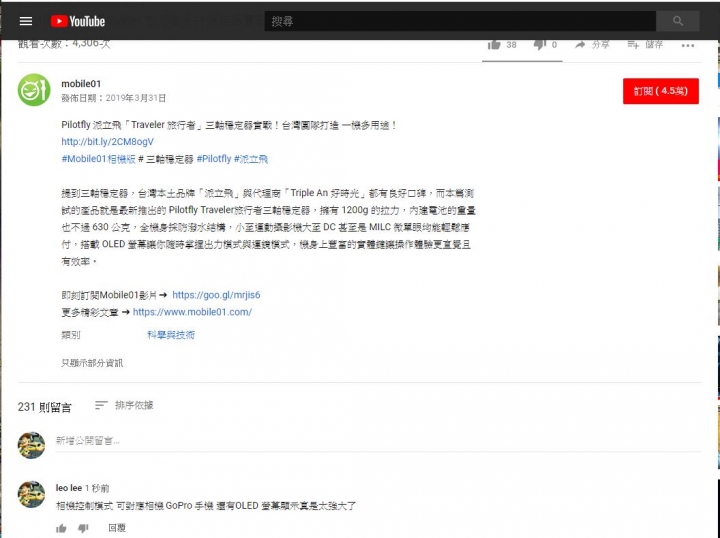Like the video with thumbs up (38)

click(502, 45)
